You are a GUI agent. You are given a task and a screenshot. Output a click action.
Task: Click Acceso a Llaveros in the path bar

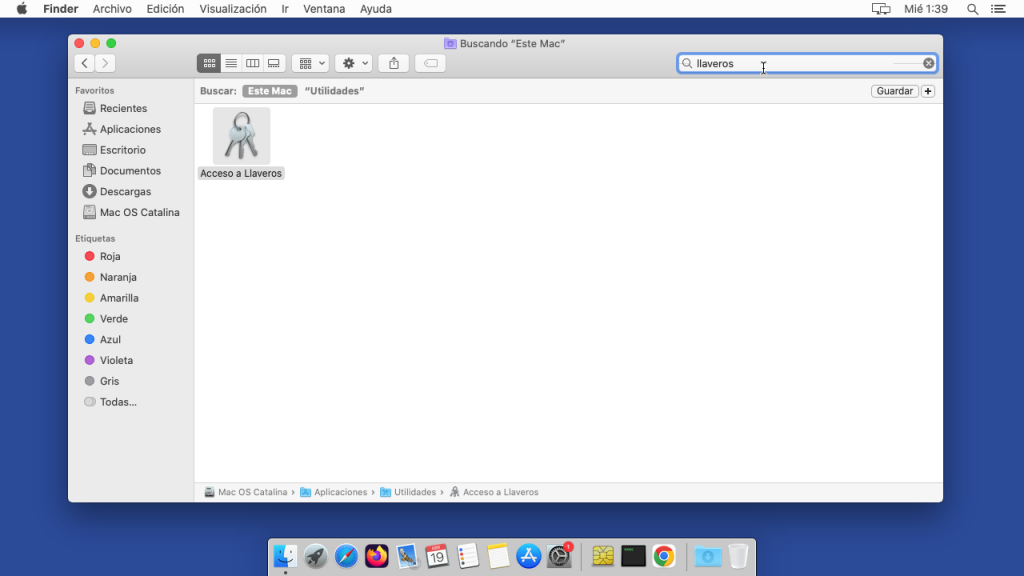click(494, 492)
